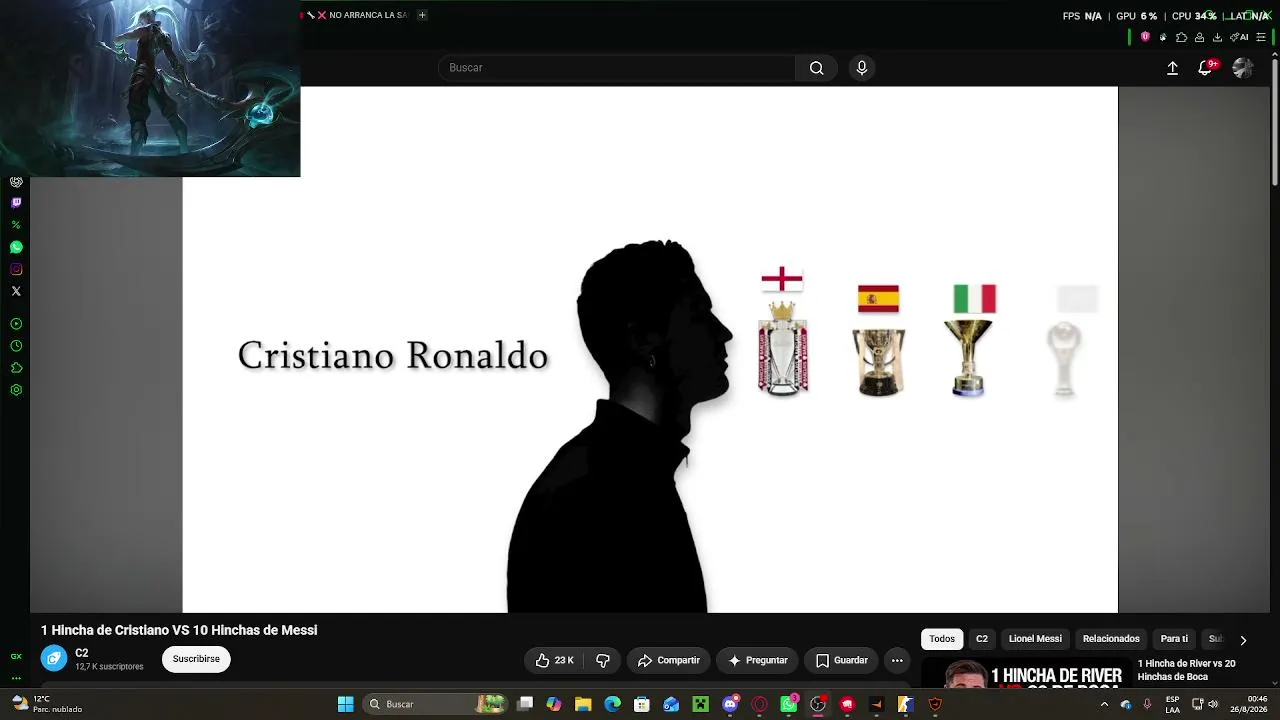The height and width of the screenshot is (720, 1280).
Task: Click the video title text '1 Hincha de Cristiano VS 10 Hinchas de Messi'
Action: [x=179, y=630]
